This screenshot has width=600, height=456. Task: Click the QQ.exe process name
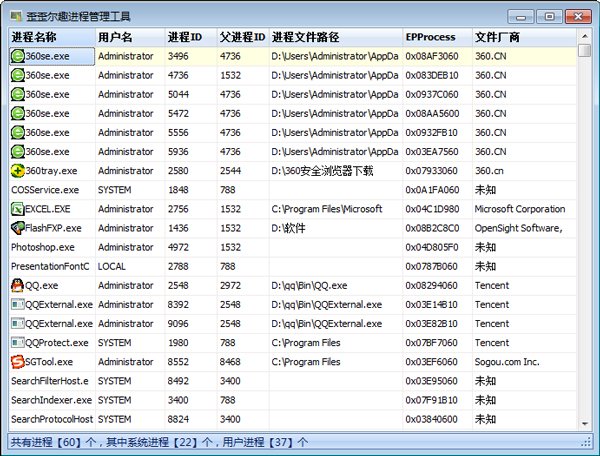tap(42, 286)
